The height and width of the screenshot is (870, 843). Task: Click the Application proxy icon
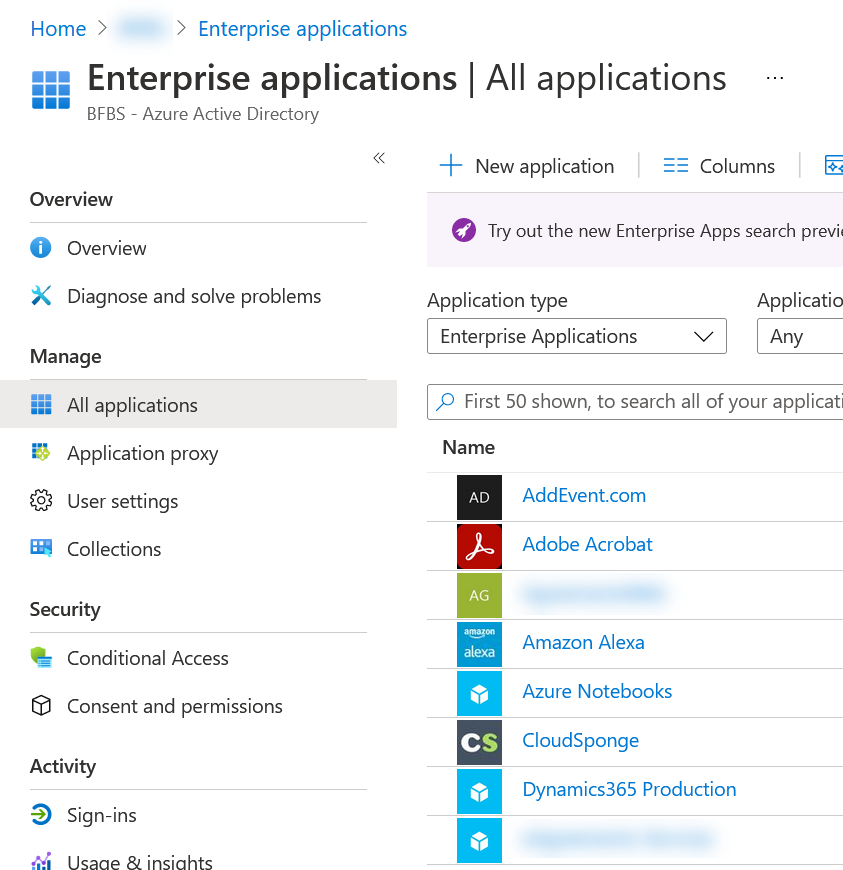tap(41, 453)
